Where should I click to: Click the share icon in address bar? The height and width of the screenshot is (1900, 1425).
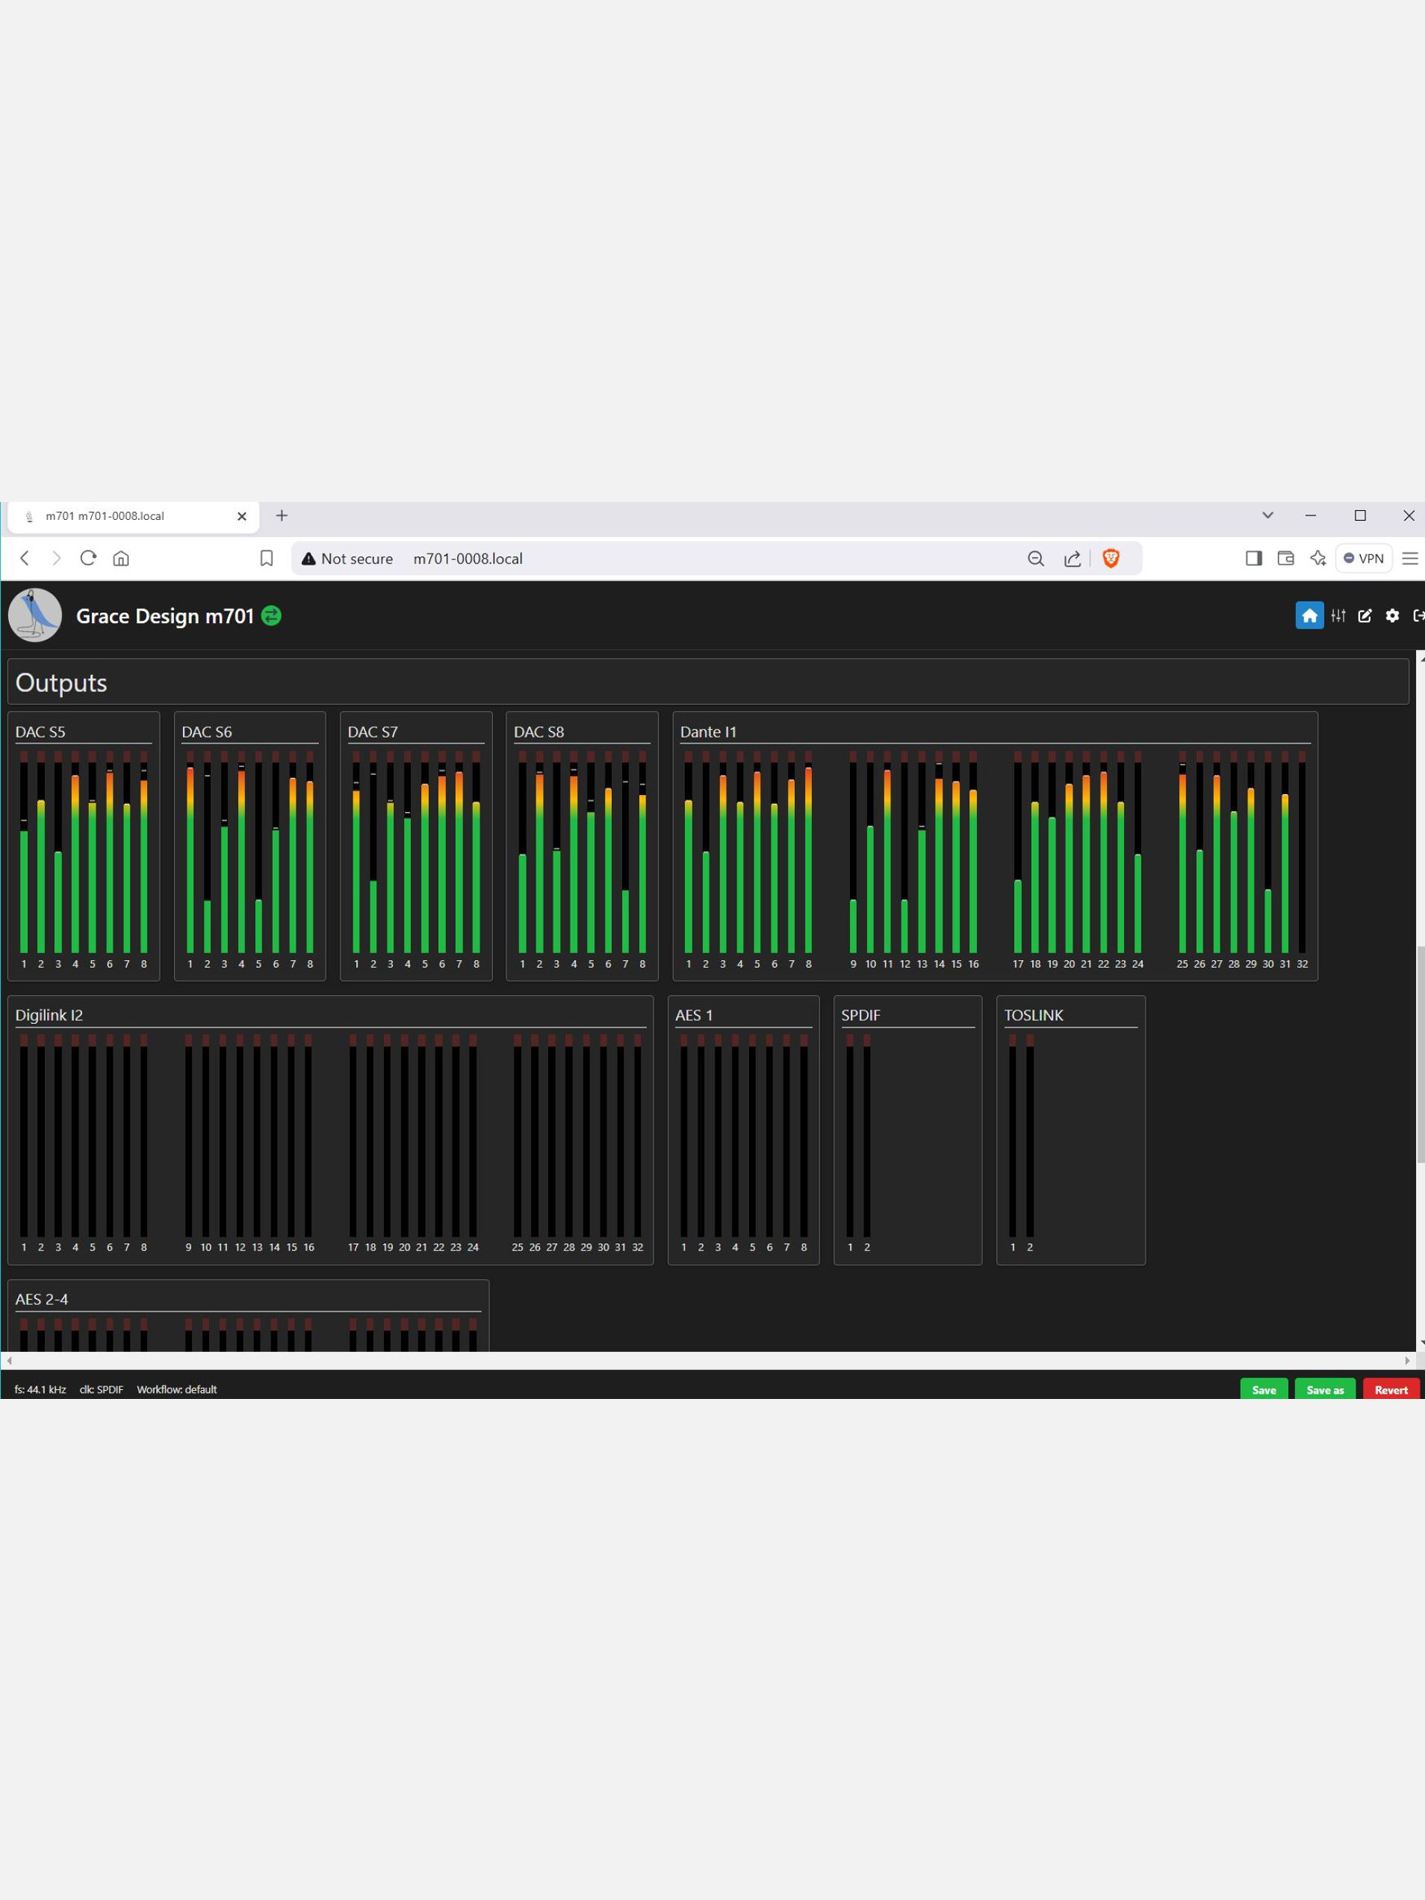point(1072,559)
